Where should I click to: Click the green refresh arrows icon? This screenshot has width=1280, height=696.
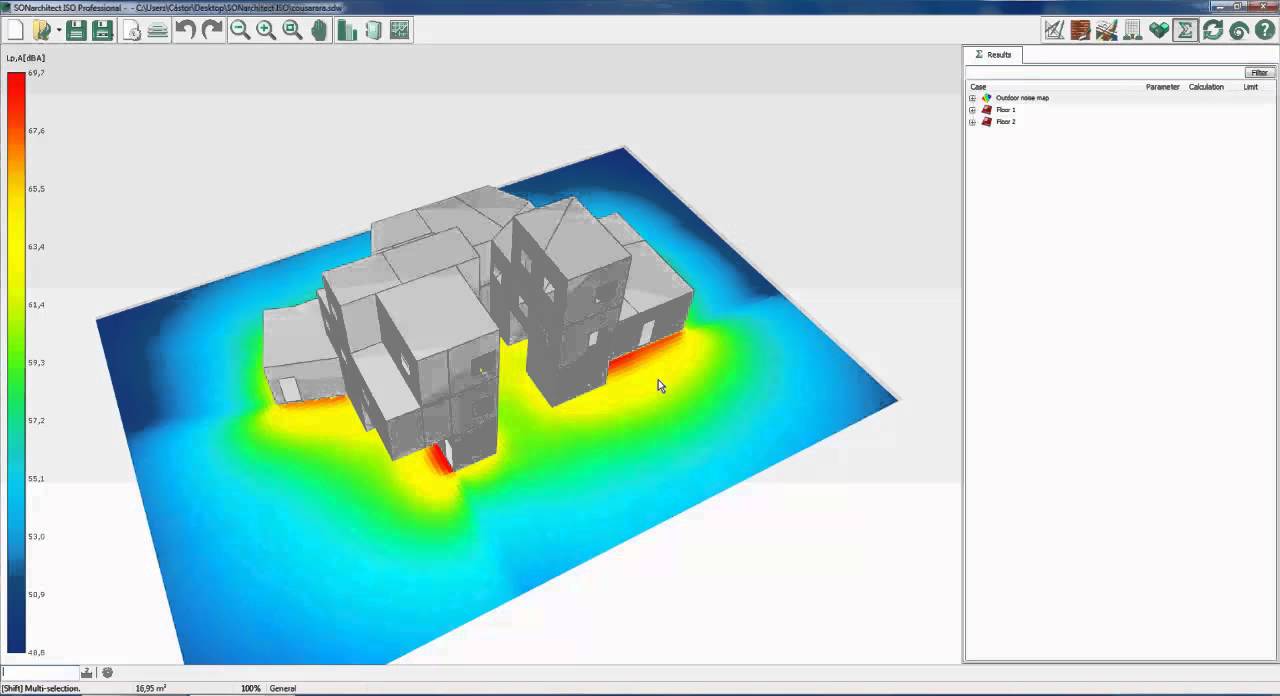tap(1213, 30)
